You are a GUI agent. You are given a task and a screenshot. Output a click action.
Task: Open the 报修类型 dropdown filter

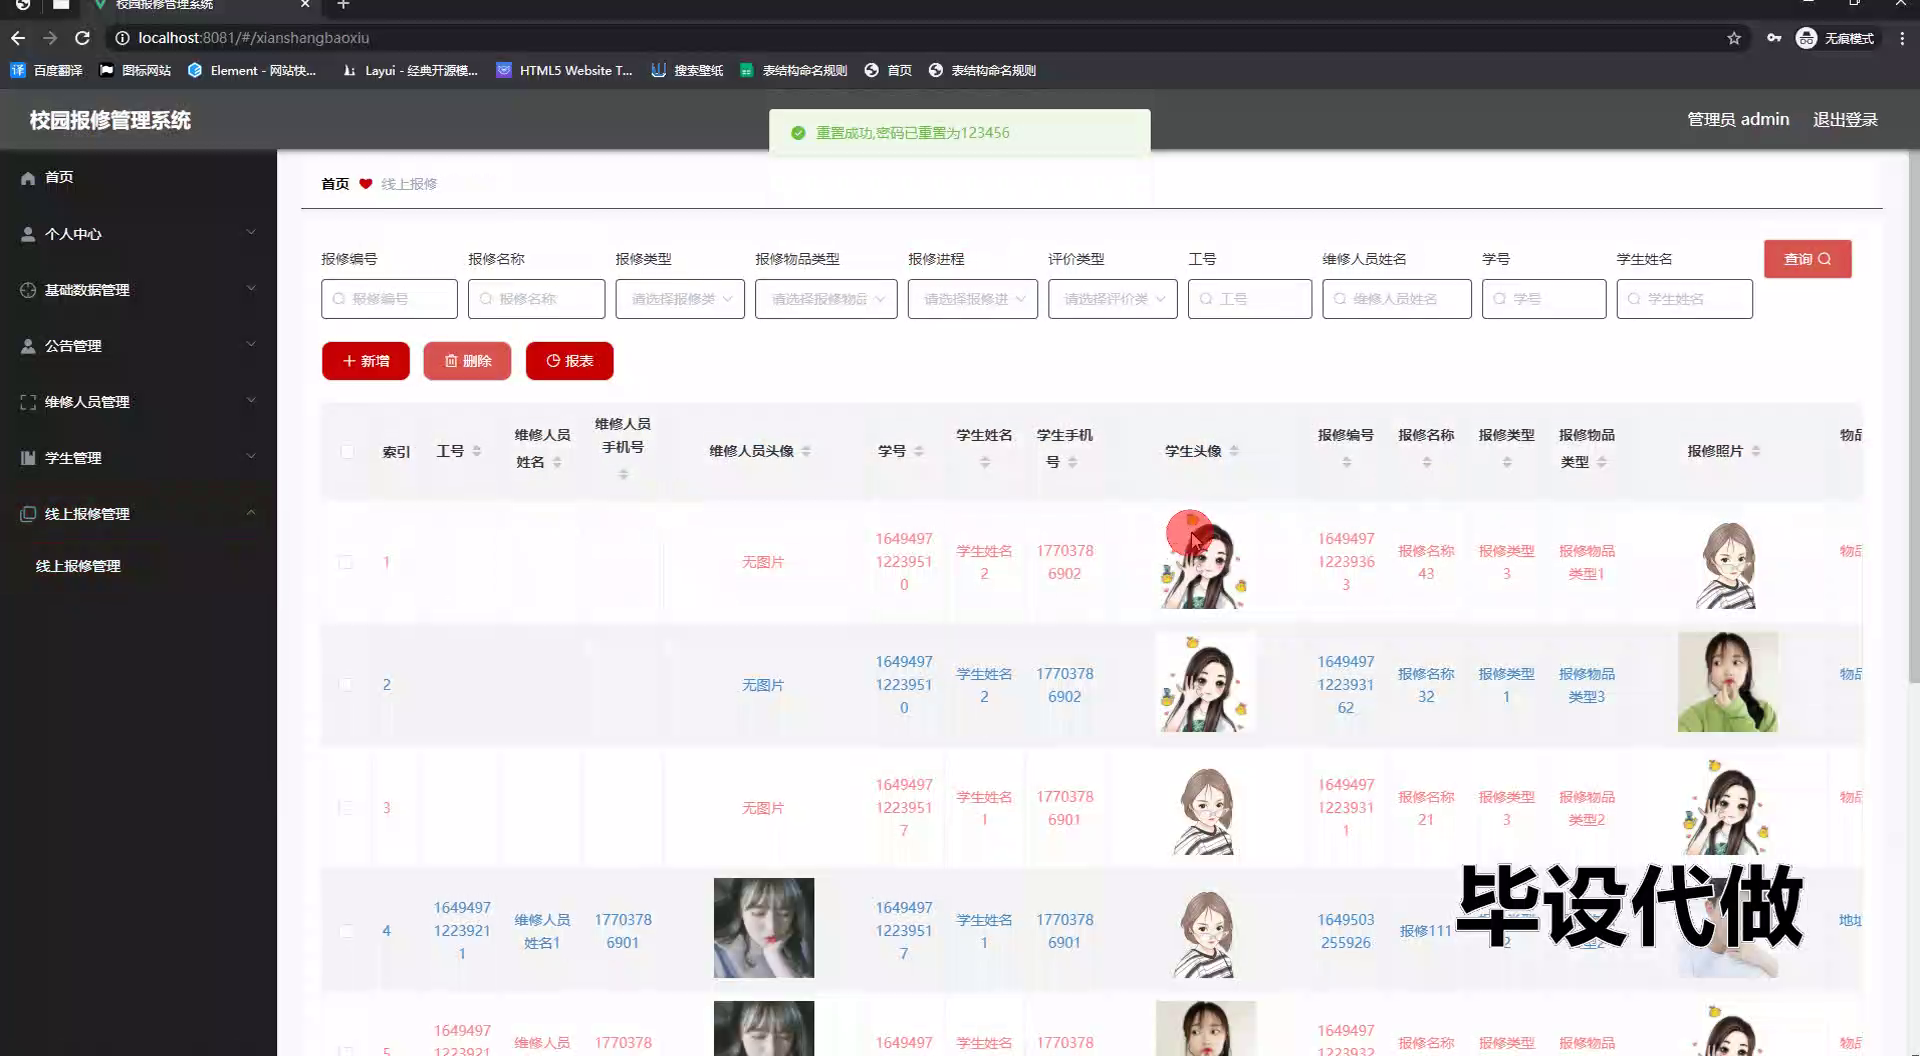point(680,299)
